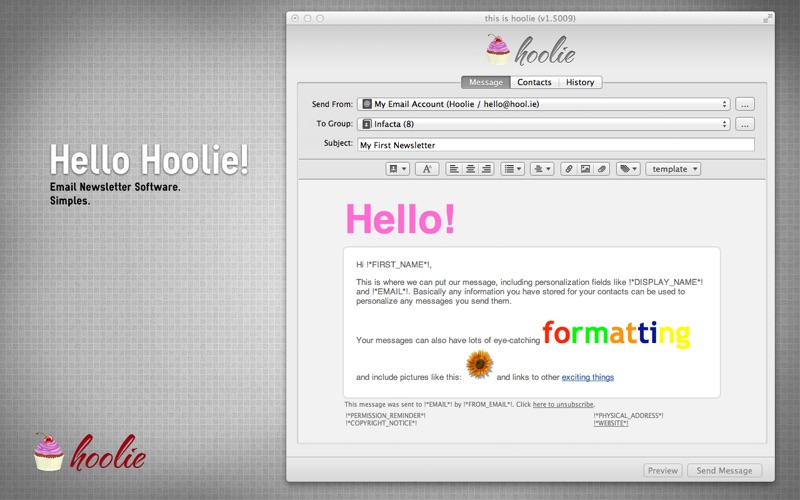Click the !*WEBSITE*! link in footer
Image resolution: width=800 pixels, height=500 pixels.
click(611, 423)
